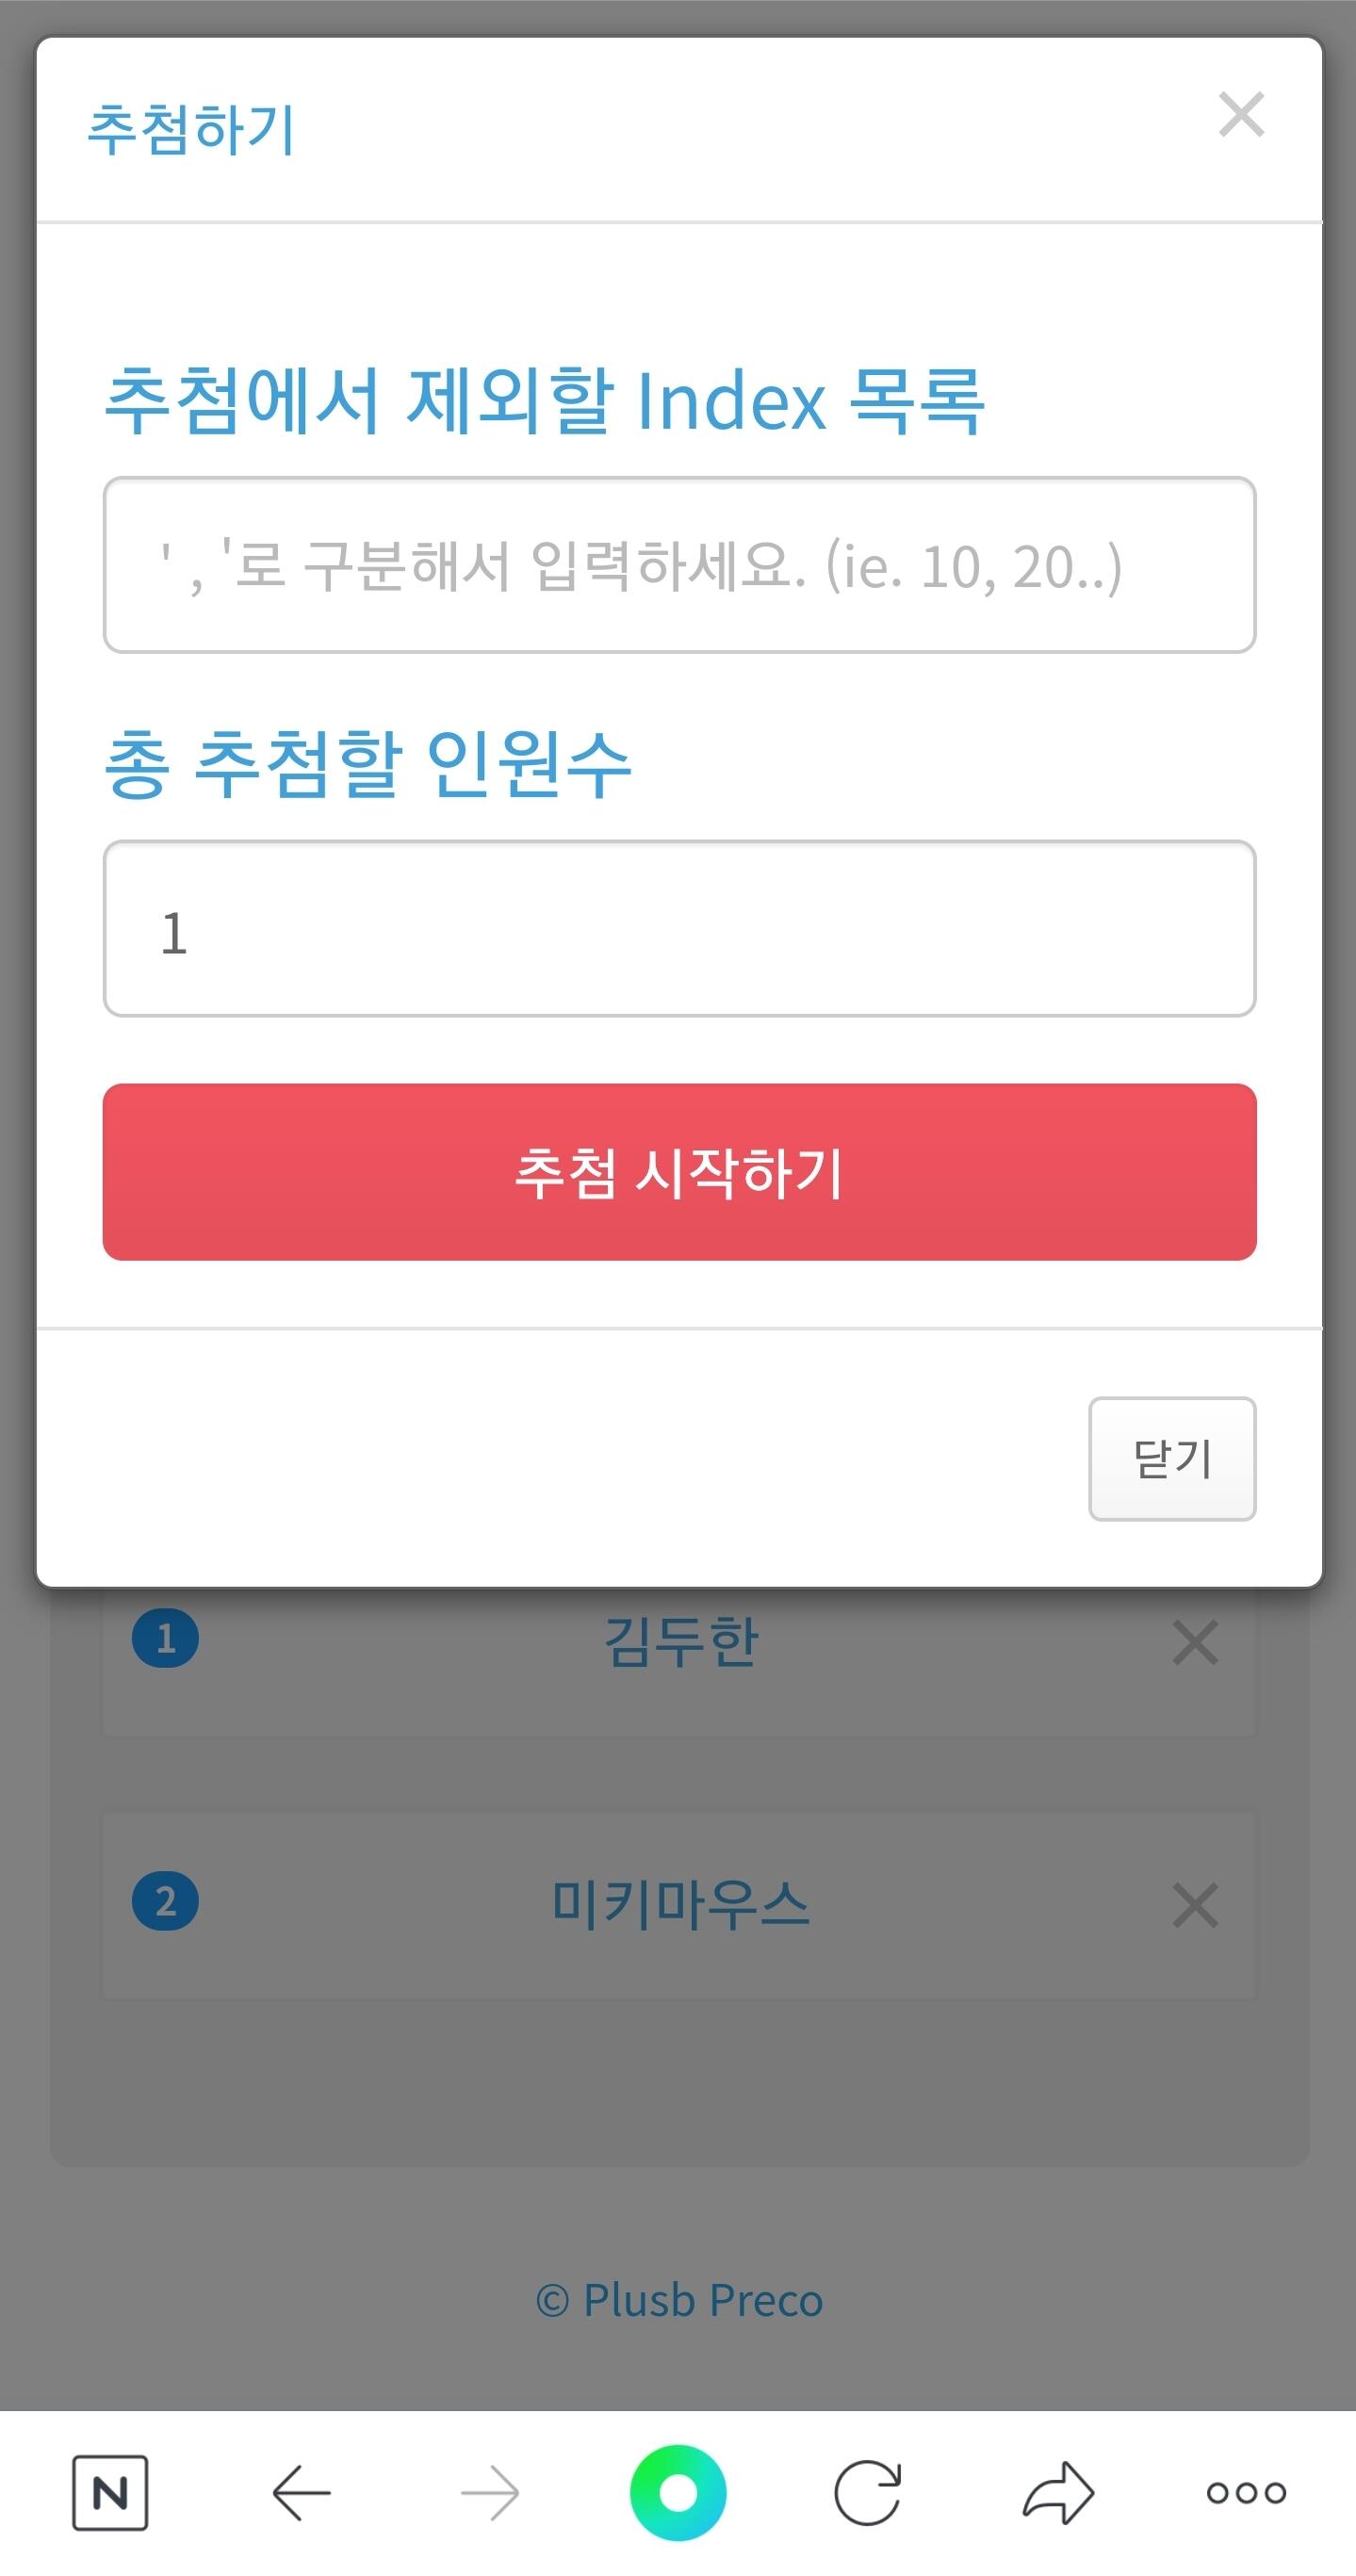The width and height of the screenshot is (1356, 2576).
Task: Click the number 2 badge next to 미키마우스
Action: 166,1901
